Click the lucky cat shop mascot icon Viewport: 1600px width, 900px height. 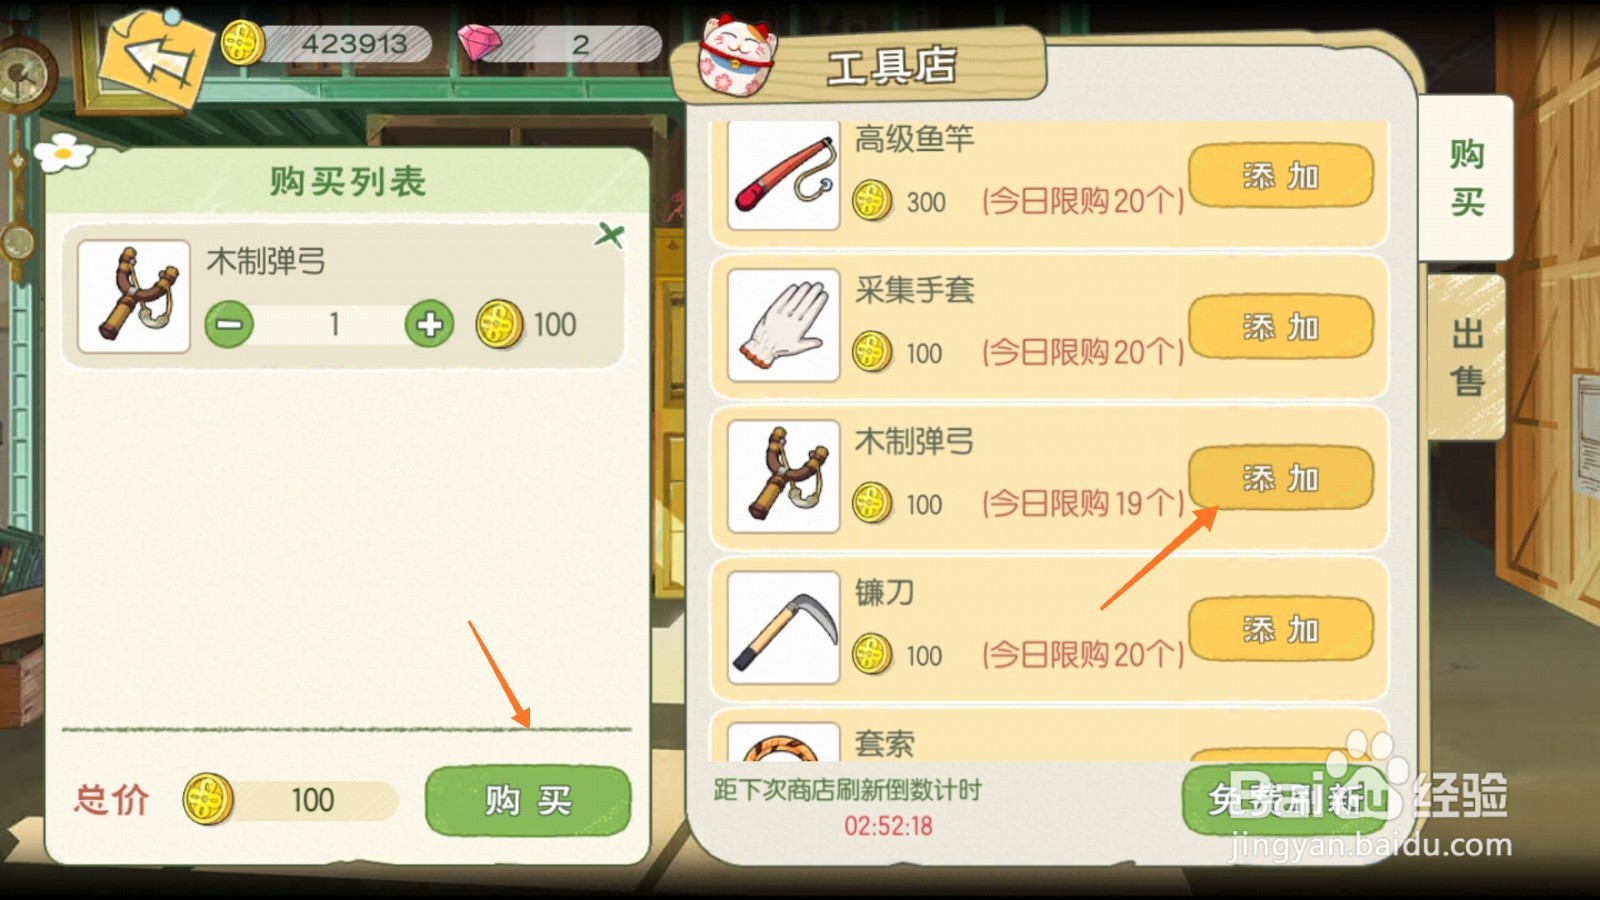[x=737, y=56]
